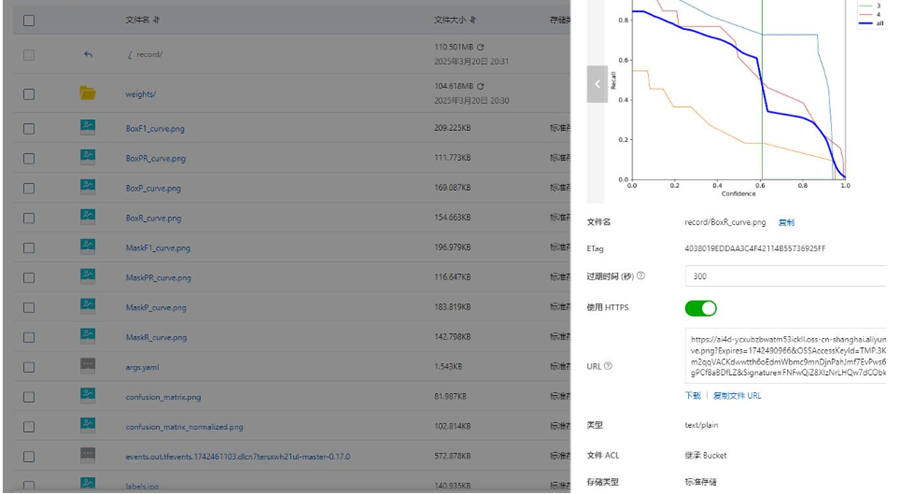Click the image icon for MaskPR_curve.png
Viewport: 900px width, 494px height.
(88, 277)
